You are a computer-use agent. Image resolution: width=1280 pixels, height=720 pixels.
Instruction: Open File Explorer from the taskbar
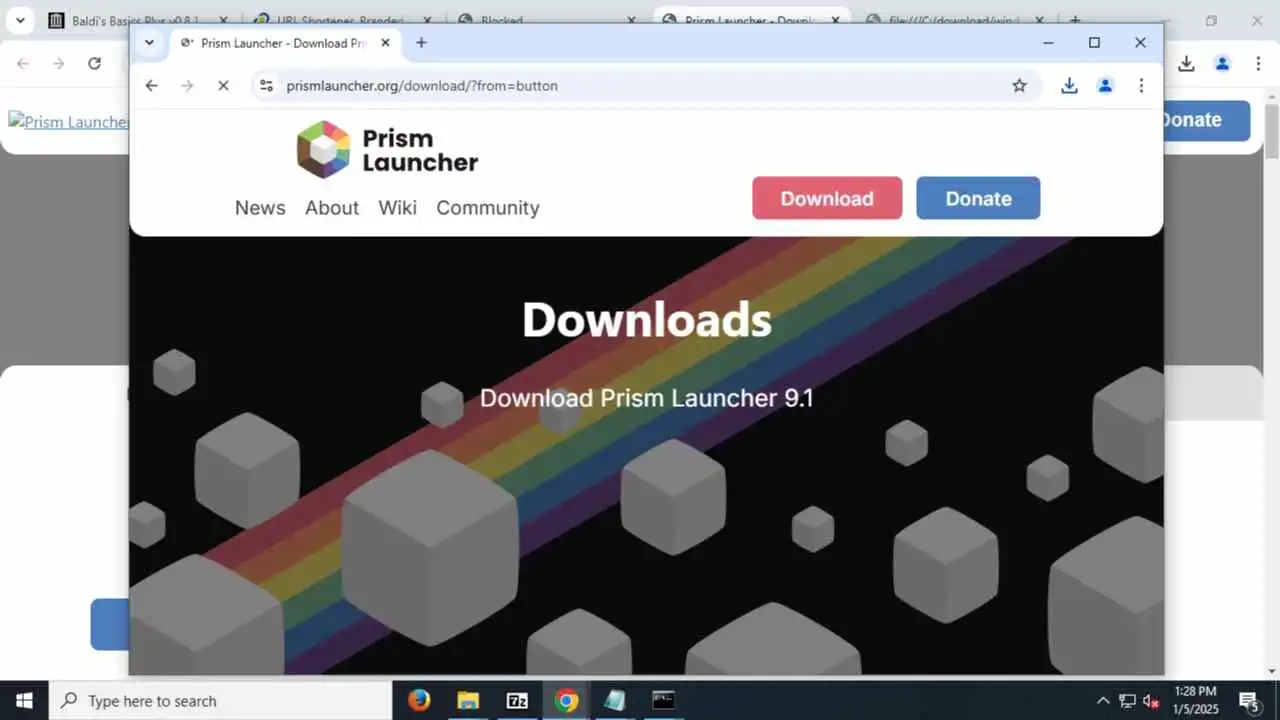468,700
